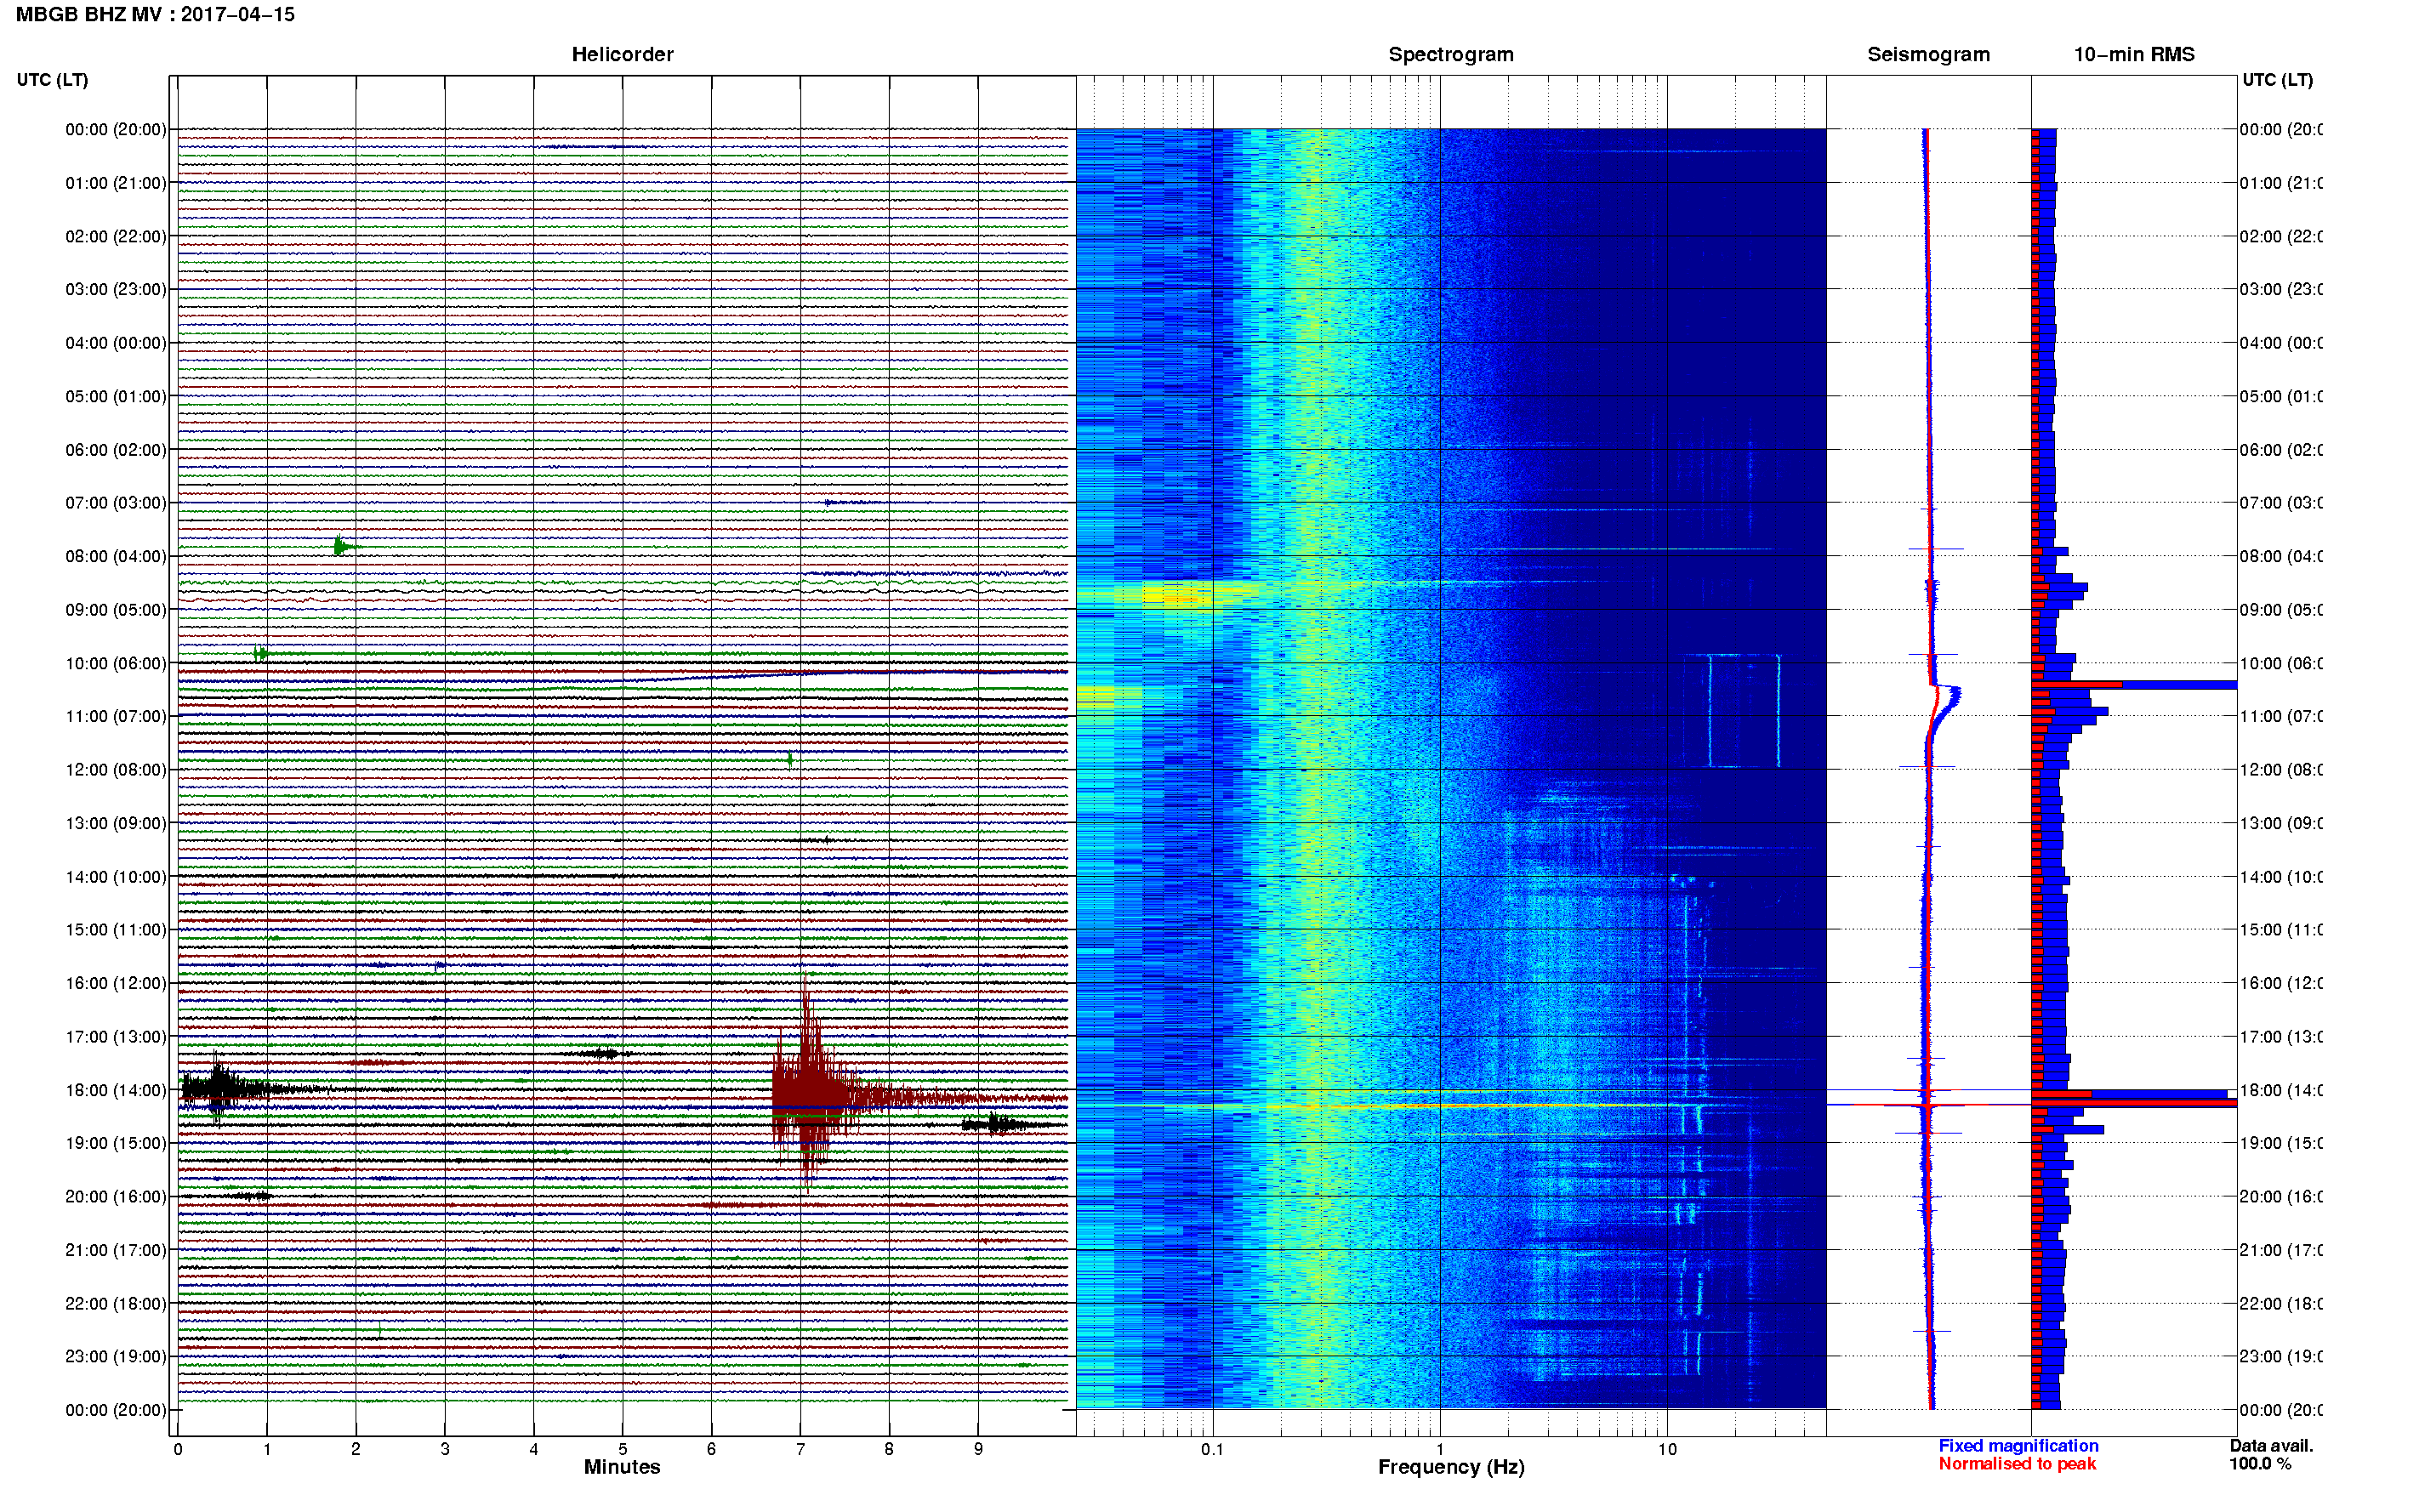Click the 15:00 (11:00) time label on the left axis
2419x1512 pixels.
[116, 930]
